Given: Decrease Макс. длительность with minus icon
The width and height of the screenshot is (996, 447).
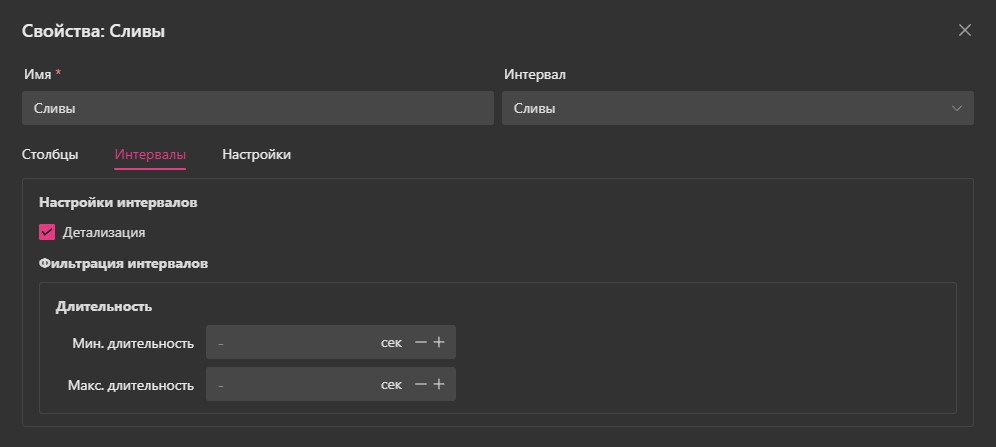Looking at the screenshot, I should pyautogui.click(x=421, y=384).
